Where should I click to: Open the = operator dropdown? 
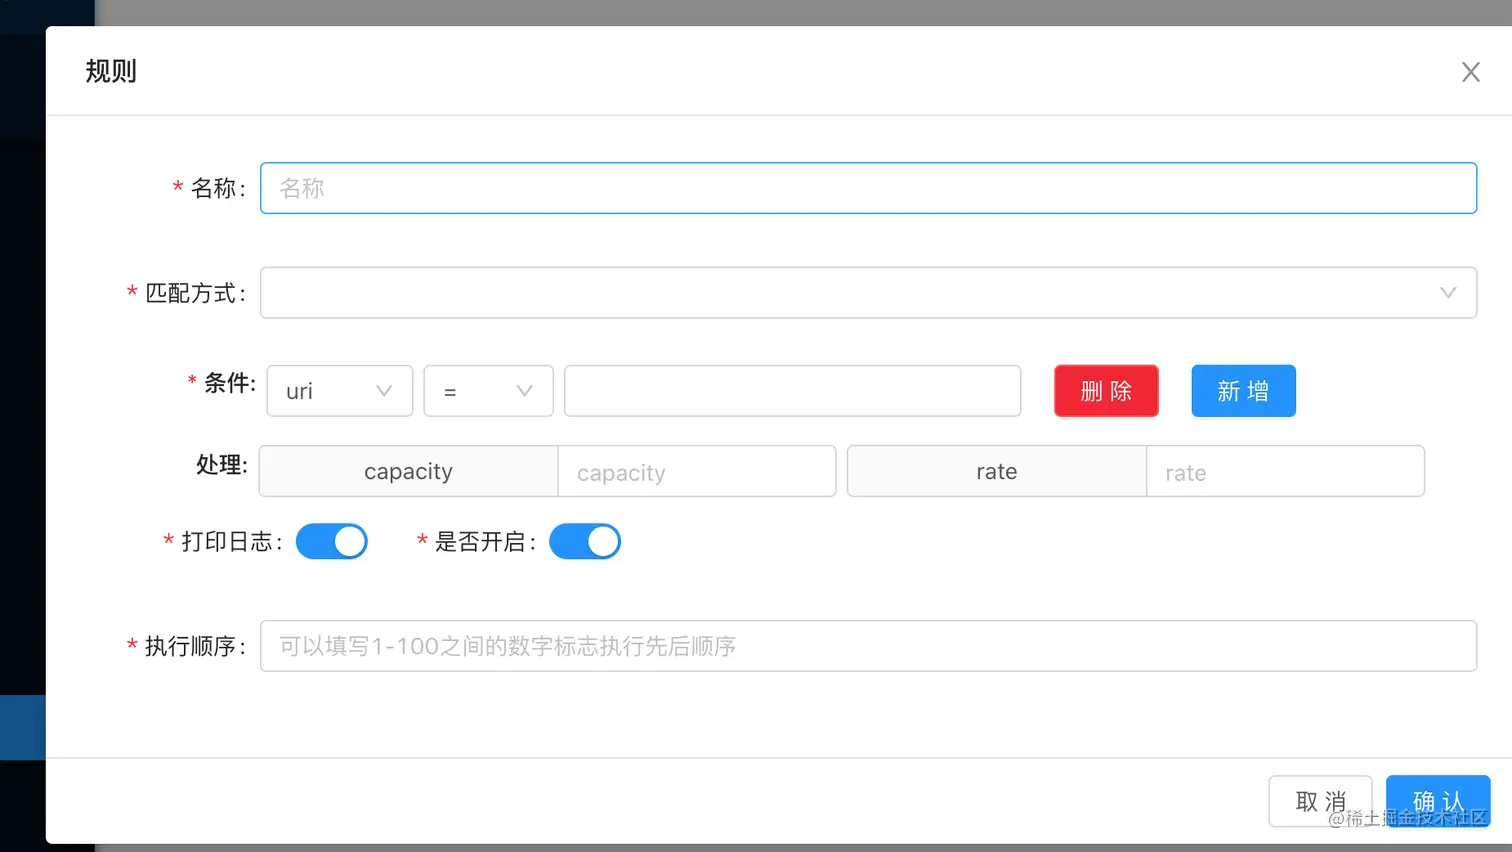coord(489,391)
